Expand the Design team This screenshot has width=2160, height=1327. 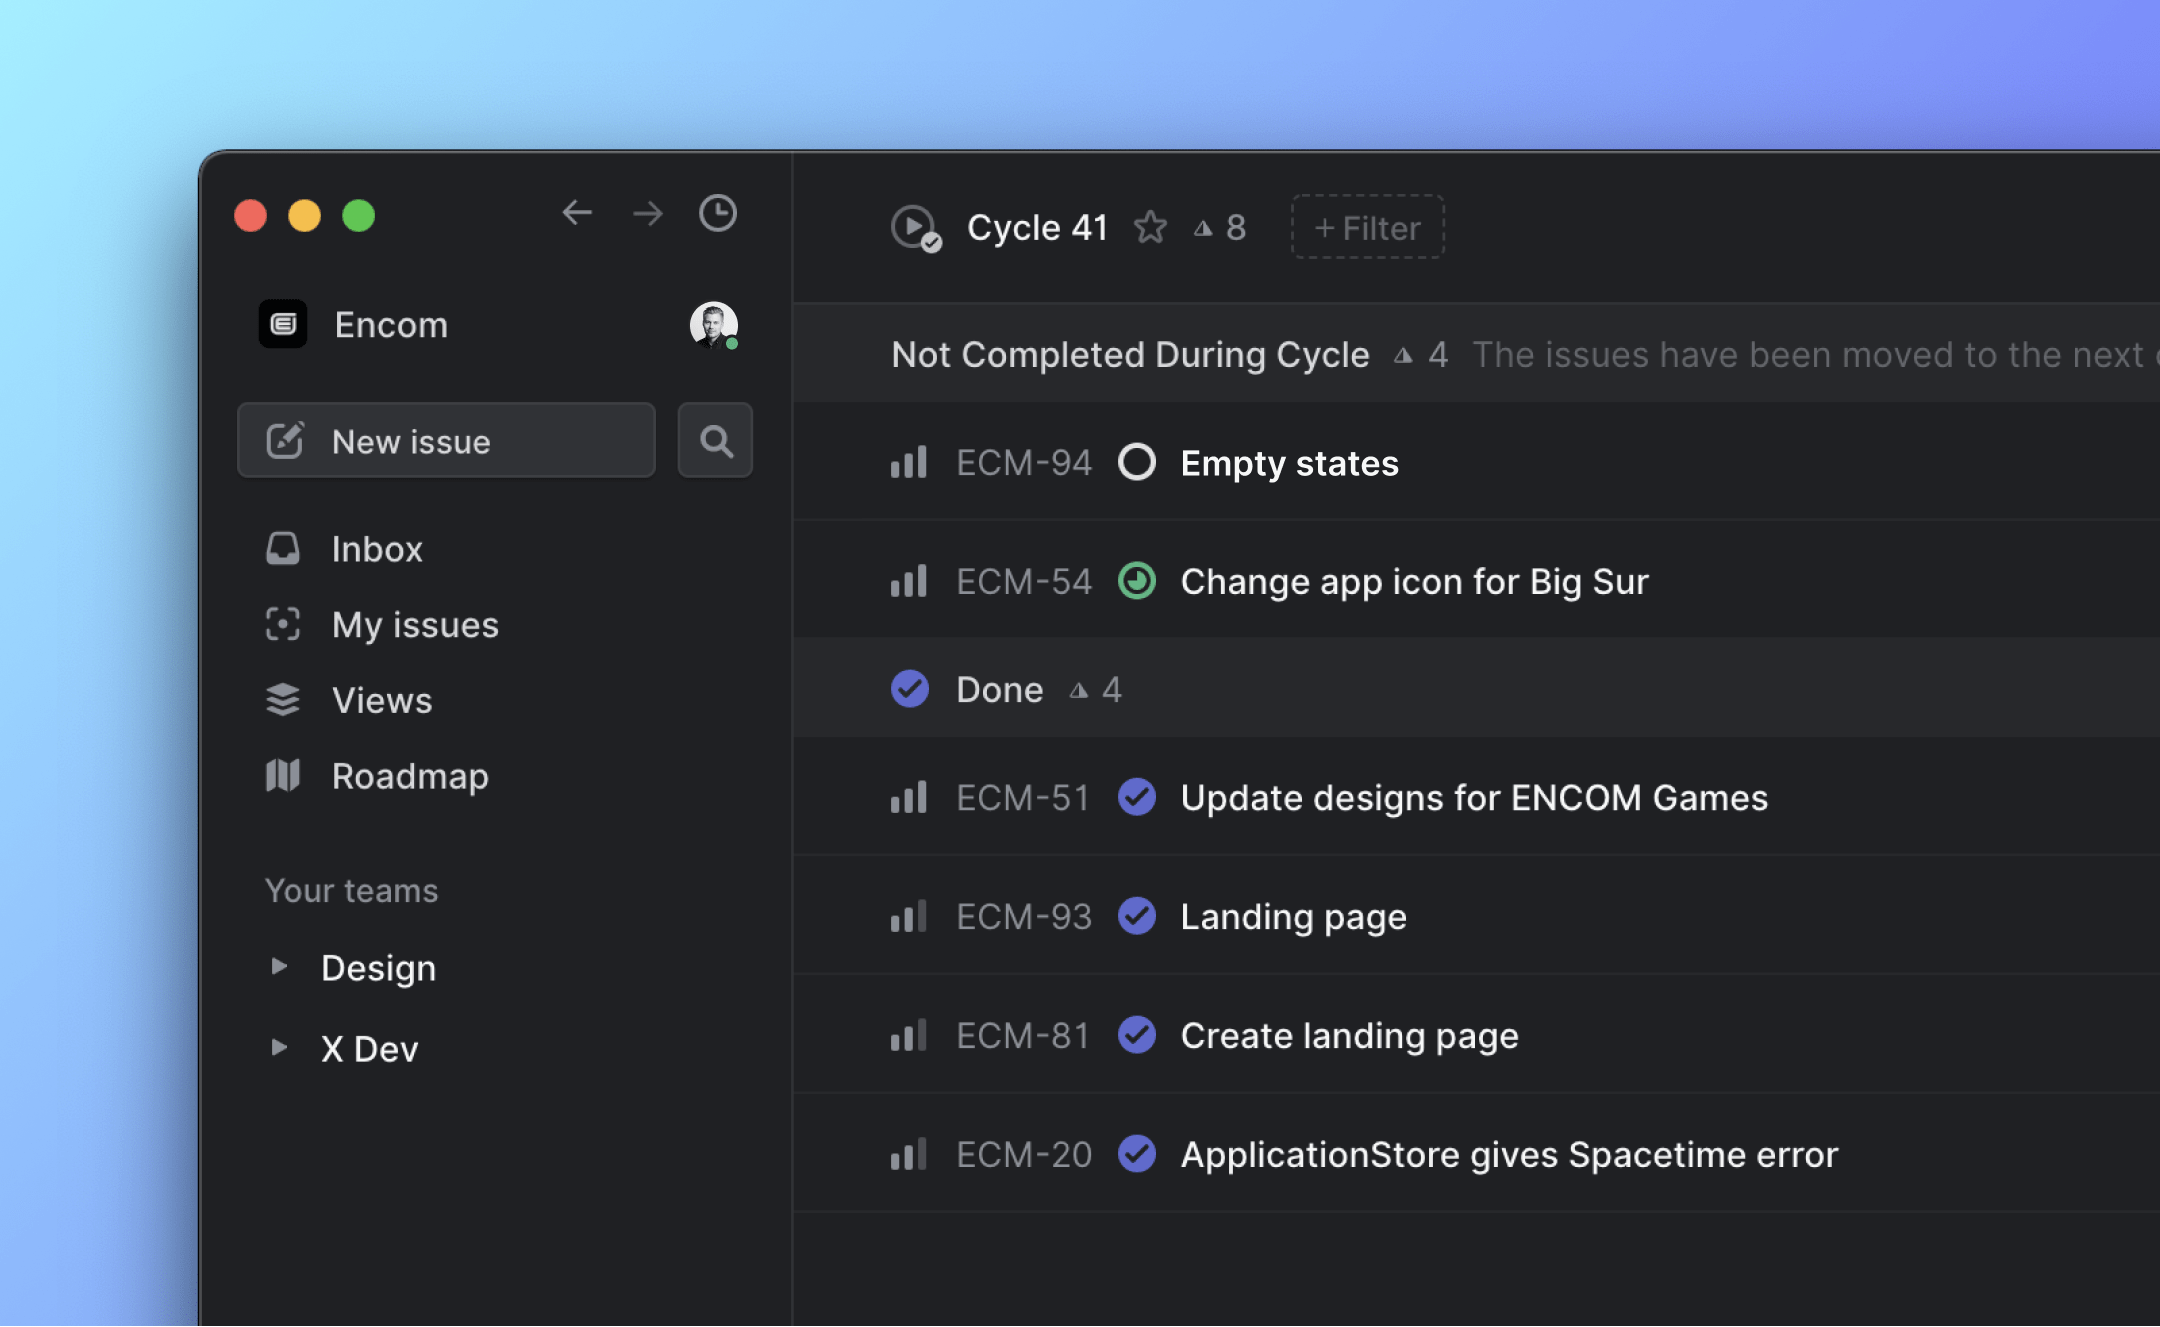tap(279, 966)
